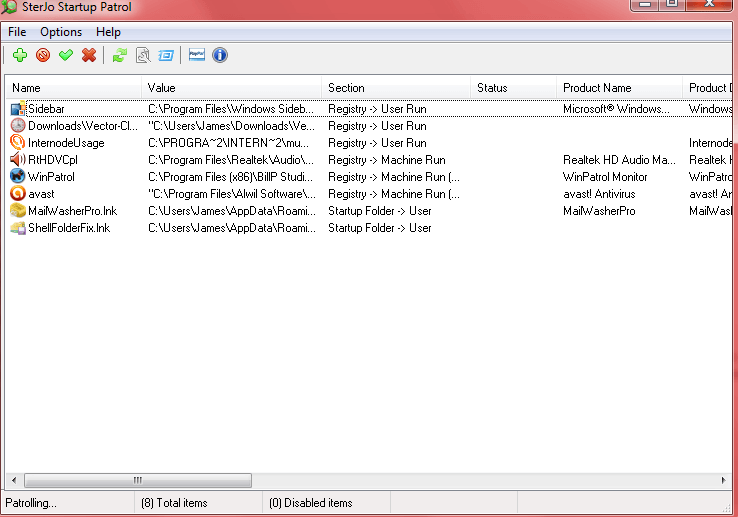Sort by the Section column header

click(x=396, y=88)
